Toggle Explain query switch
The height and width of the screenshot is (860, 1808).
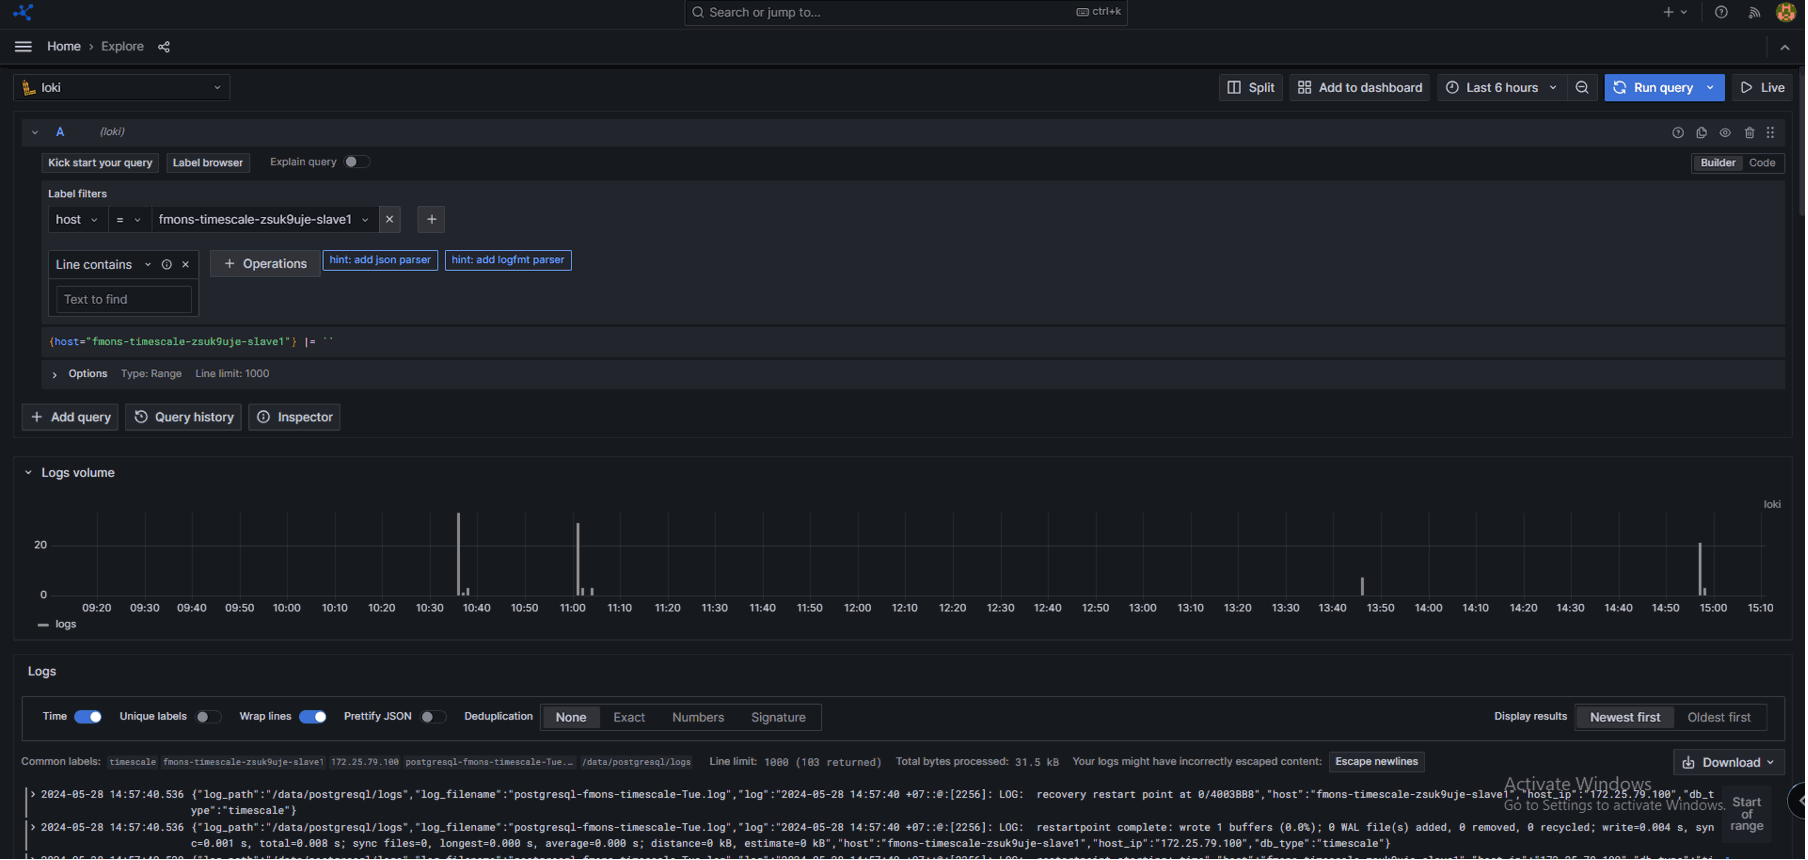357,162
